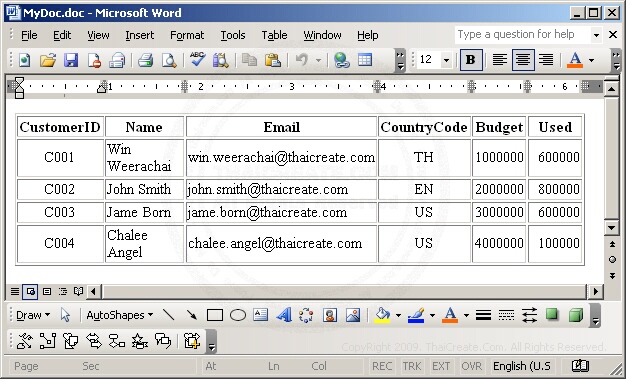This screenshot has height=379, width=626.
Task: Open a file with the folder icon
Action: point(48,60)
